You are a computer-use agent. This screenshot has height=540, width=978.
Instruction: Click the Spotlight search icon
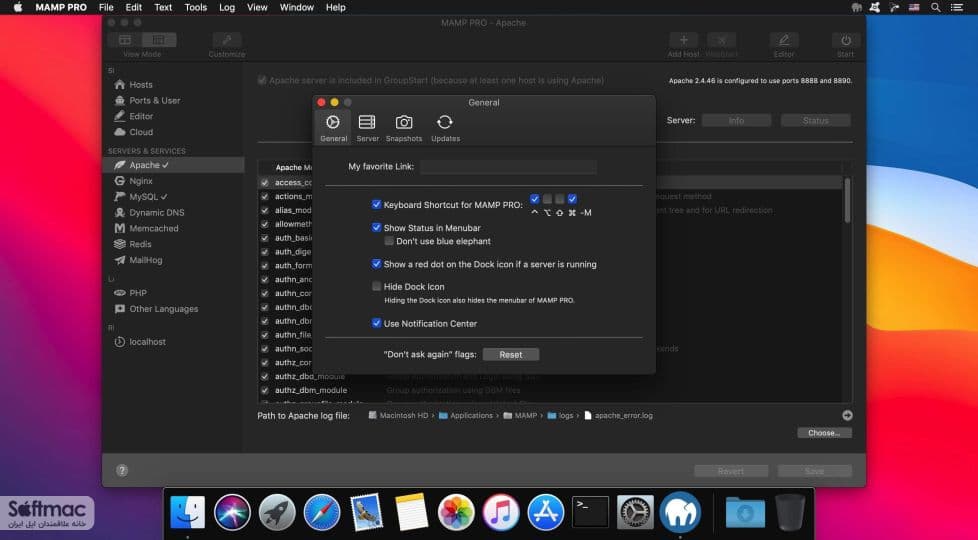936,7
